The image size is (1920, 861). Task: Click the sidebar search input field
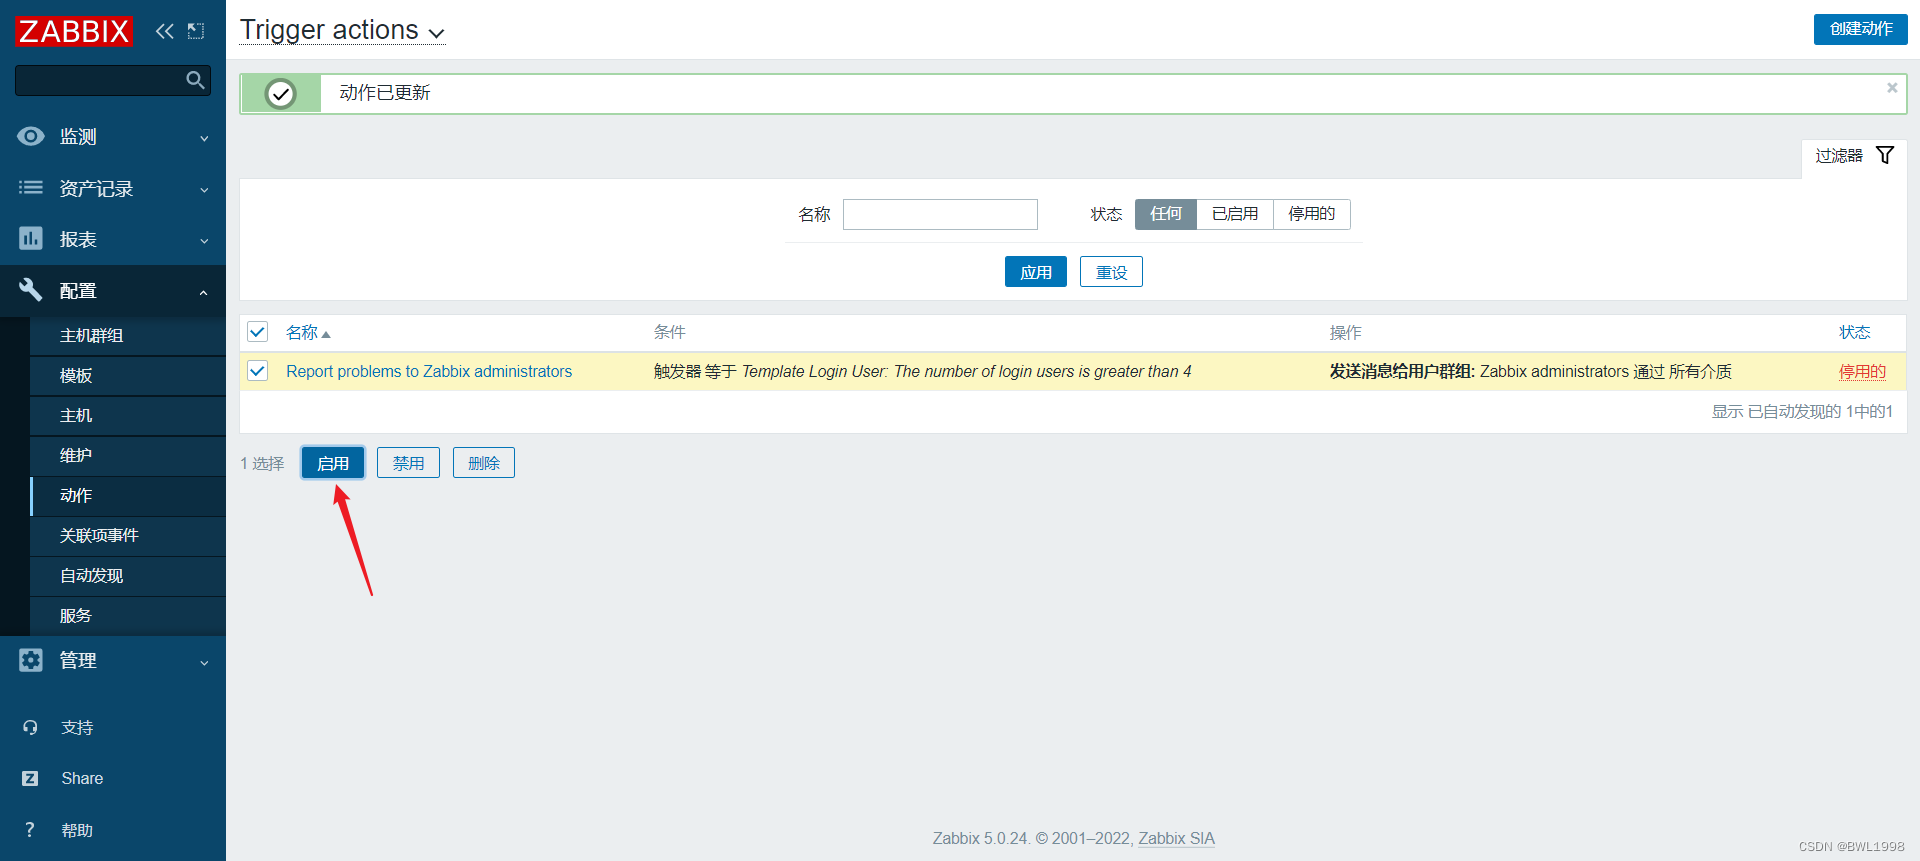100,80
